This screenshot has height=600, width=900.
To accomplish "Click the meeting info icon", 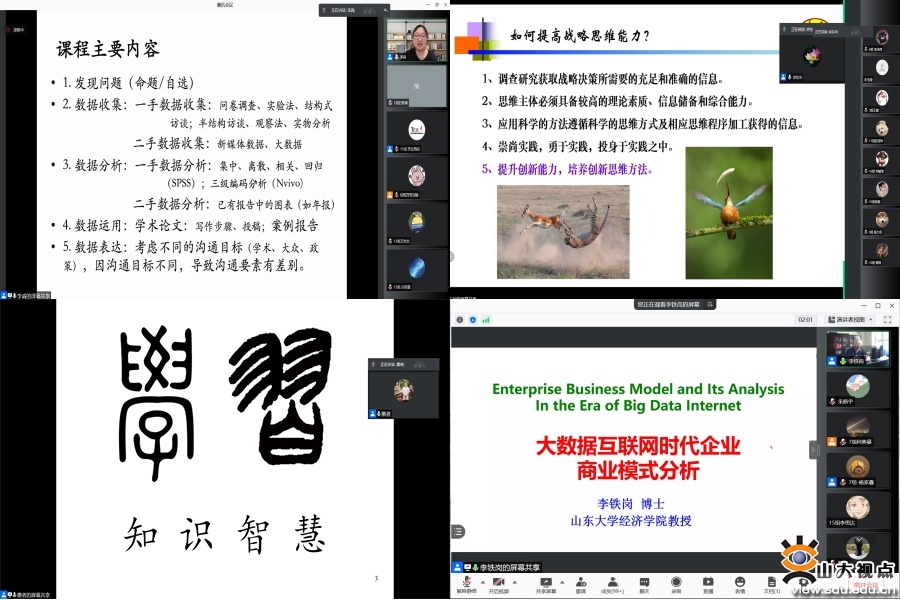I will [459, 319].
